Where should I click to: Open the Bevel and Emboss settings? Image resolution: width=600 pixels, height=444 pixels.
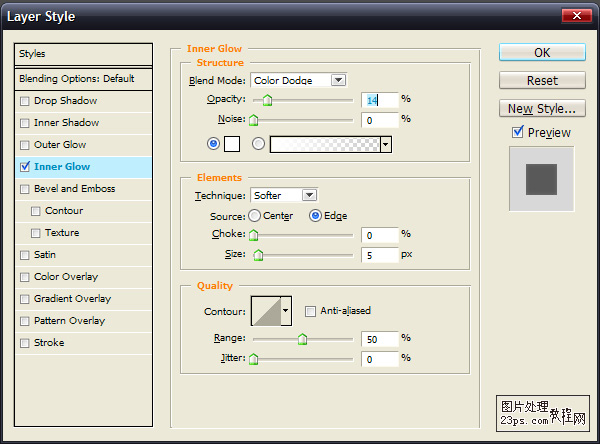(74, 189)
